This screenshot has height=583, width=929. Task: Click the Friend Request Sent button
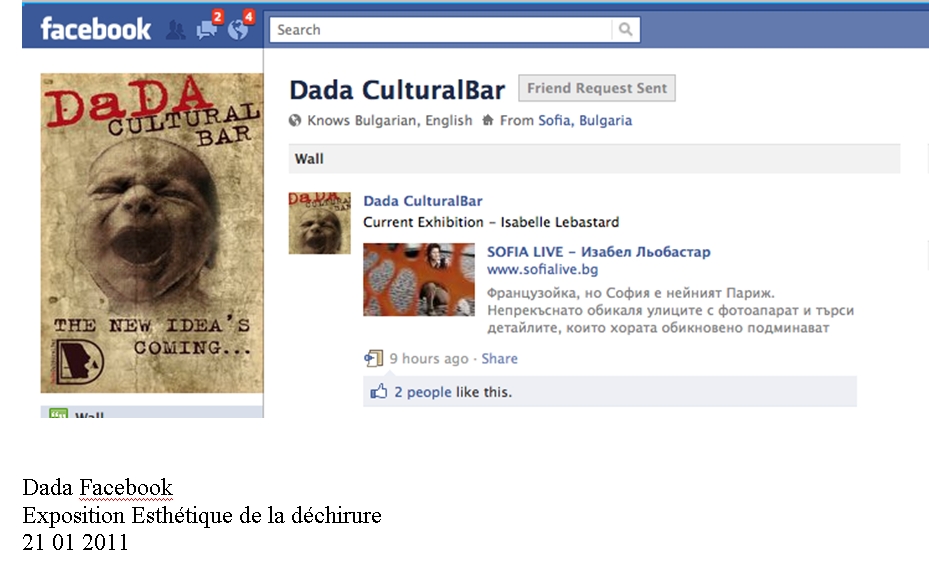coord(597,88)
